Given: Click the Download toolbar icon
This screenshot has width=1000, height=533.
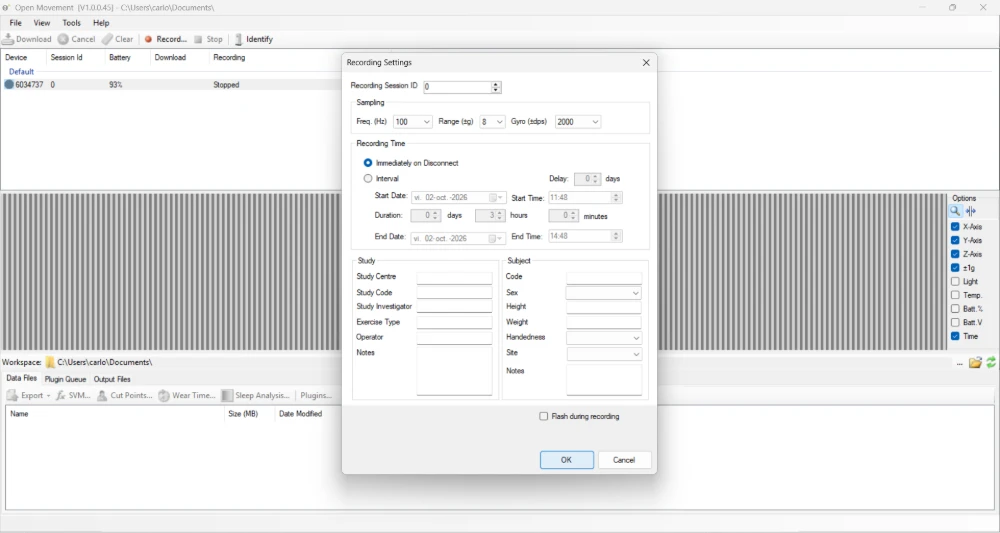Looking at the screenshot, I should pyautogui.click(x=8, y=39).
